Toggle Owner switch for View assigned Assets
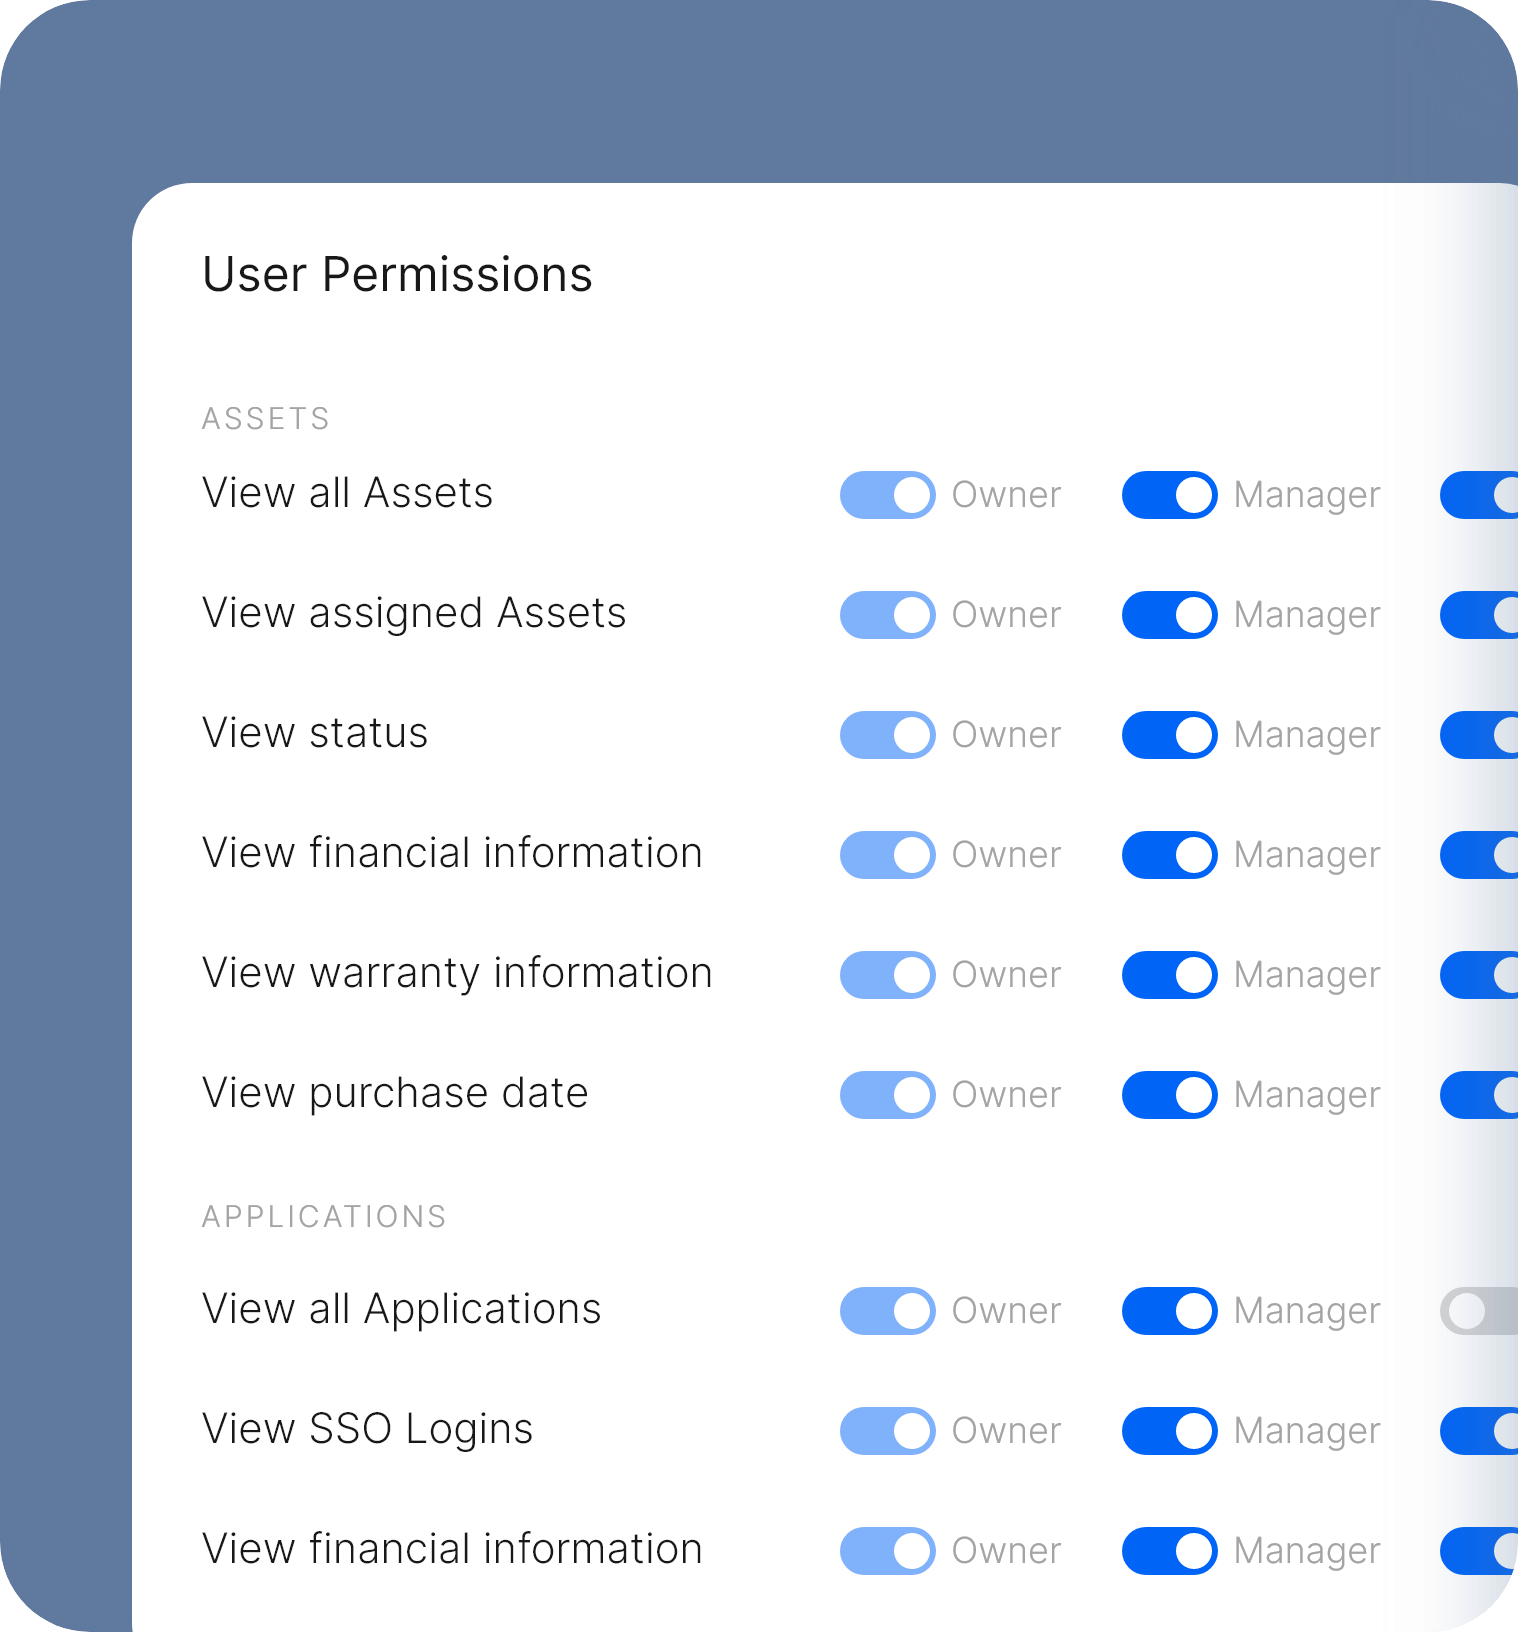Image resolution: width=1518 pixels, height=1632 pixels. (x=887, y=615)
